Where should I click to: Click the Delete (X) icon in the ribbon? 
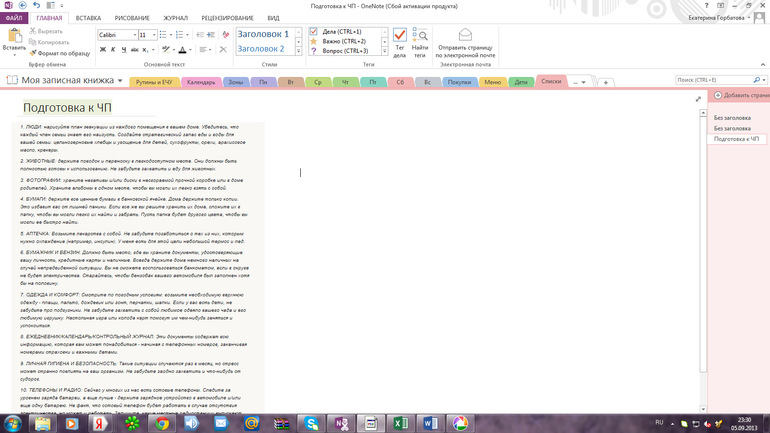(223, 50)
